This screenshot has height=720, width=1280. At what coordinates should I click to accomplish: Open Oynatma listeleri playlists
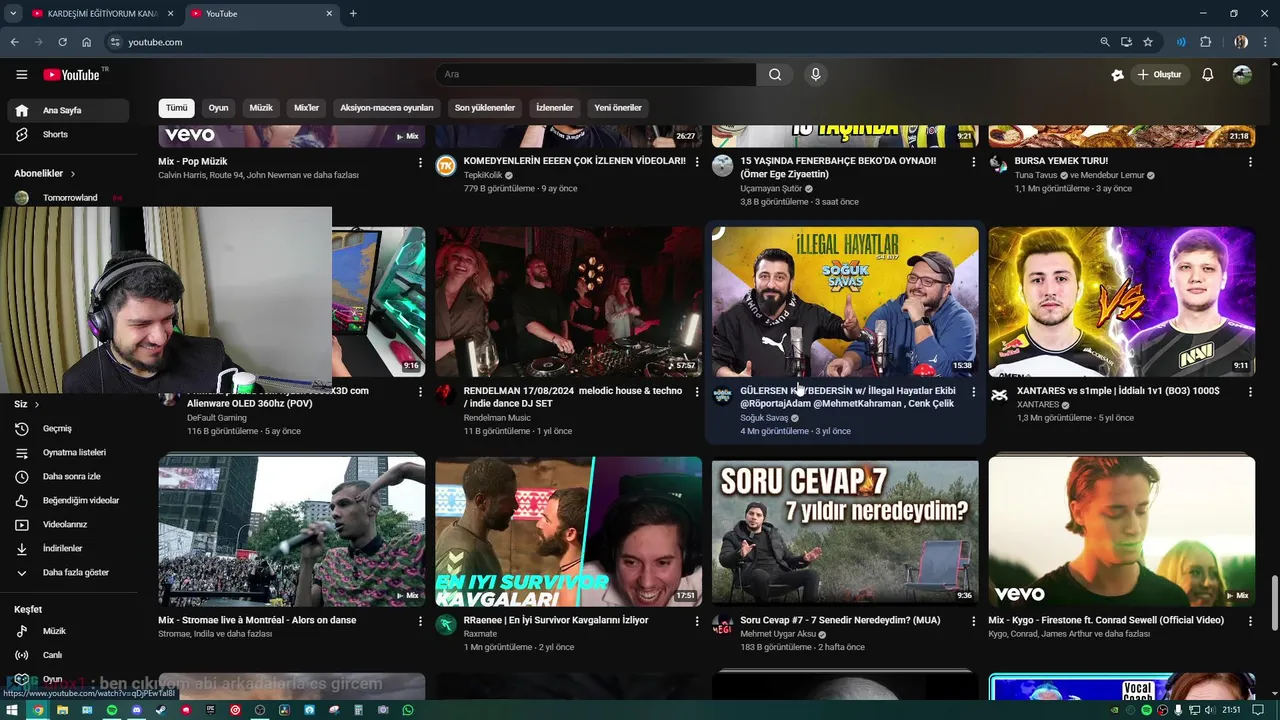(68, 452)
